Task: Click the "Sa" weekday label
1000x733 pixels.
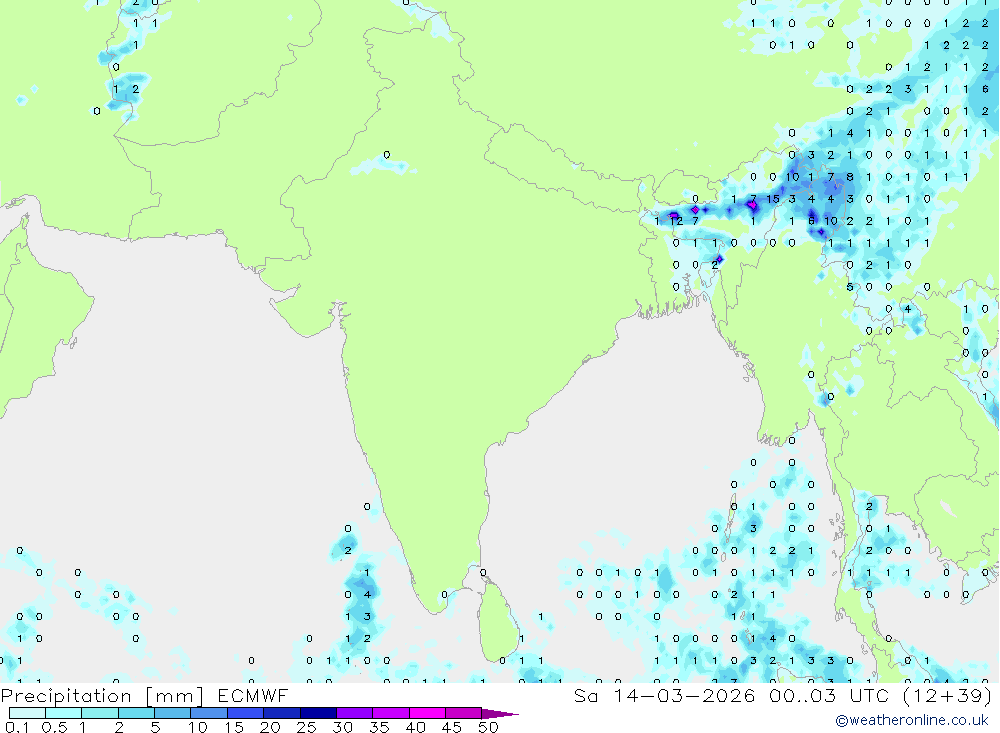Action: [585, 695]
